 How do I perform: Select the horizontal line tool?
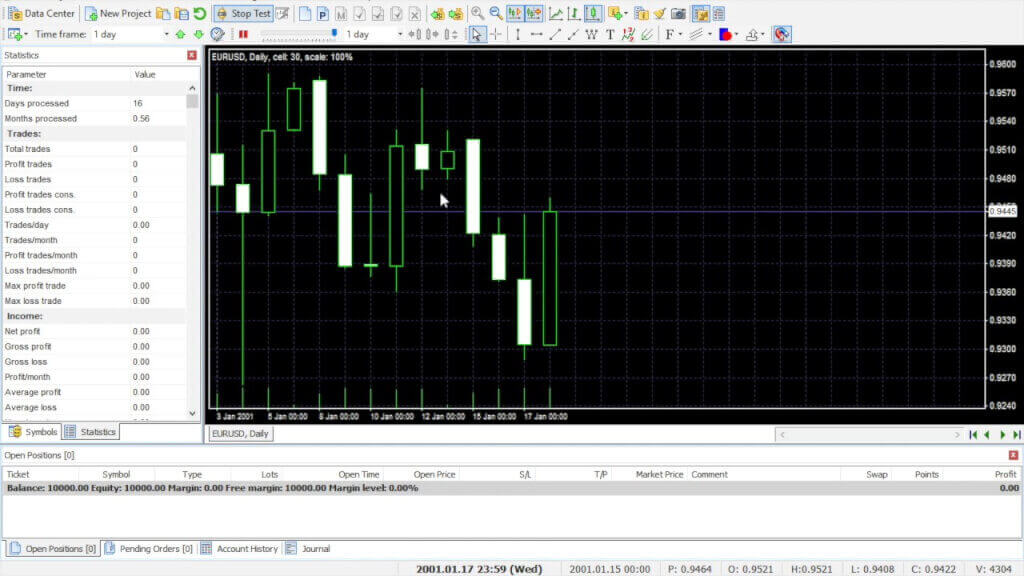536,34
